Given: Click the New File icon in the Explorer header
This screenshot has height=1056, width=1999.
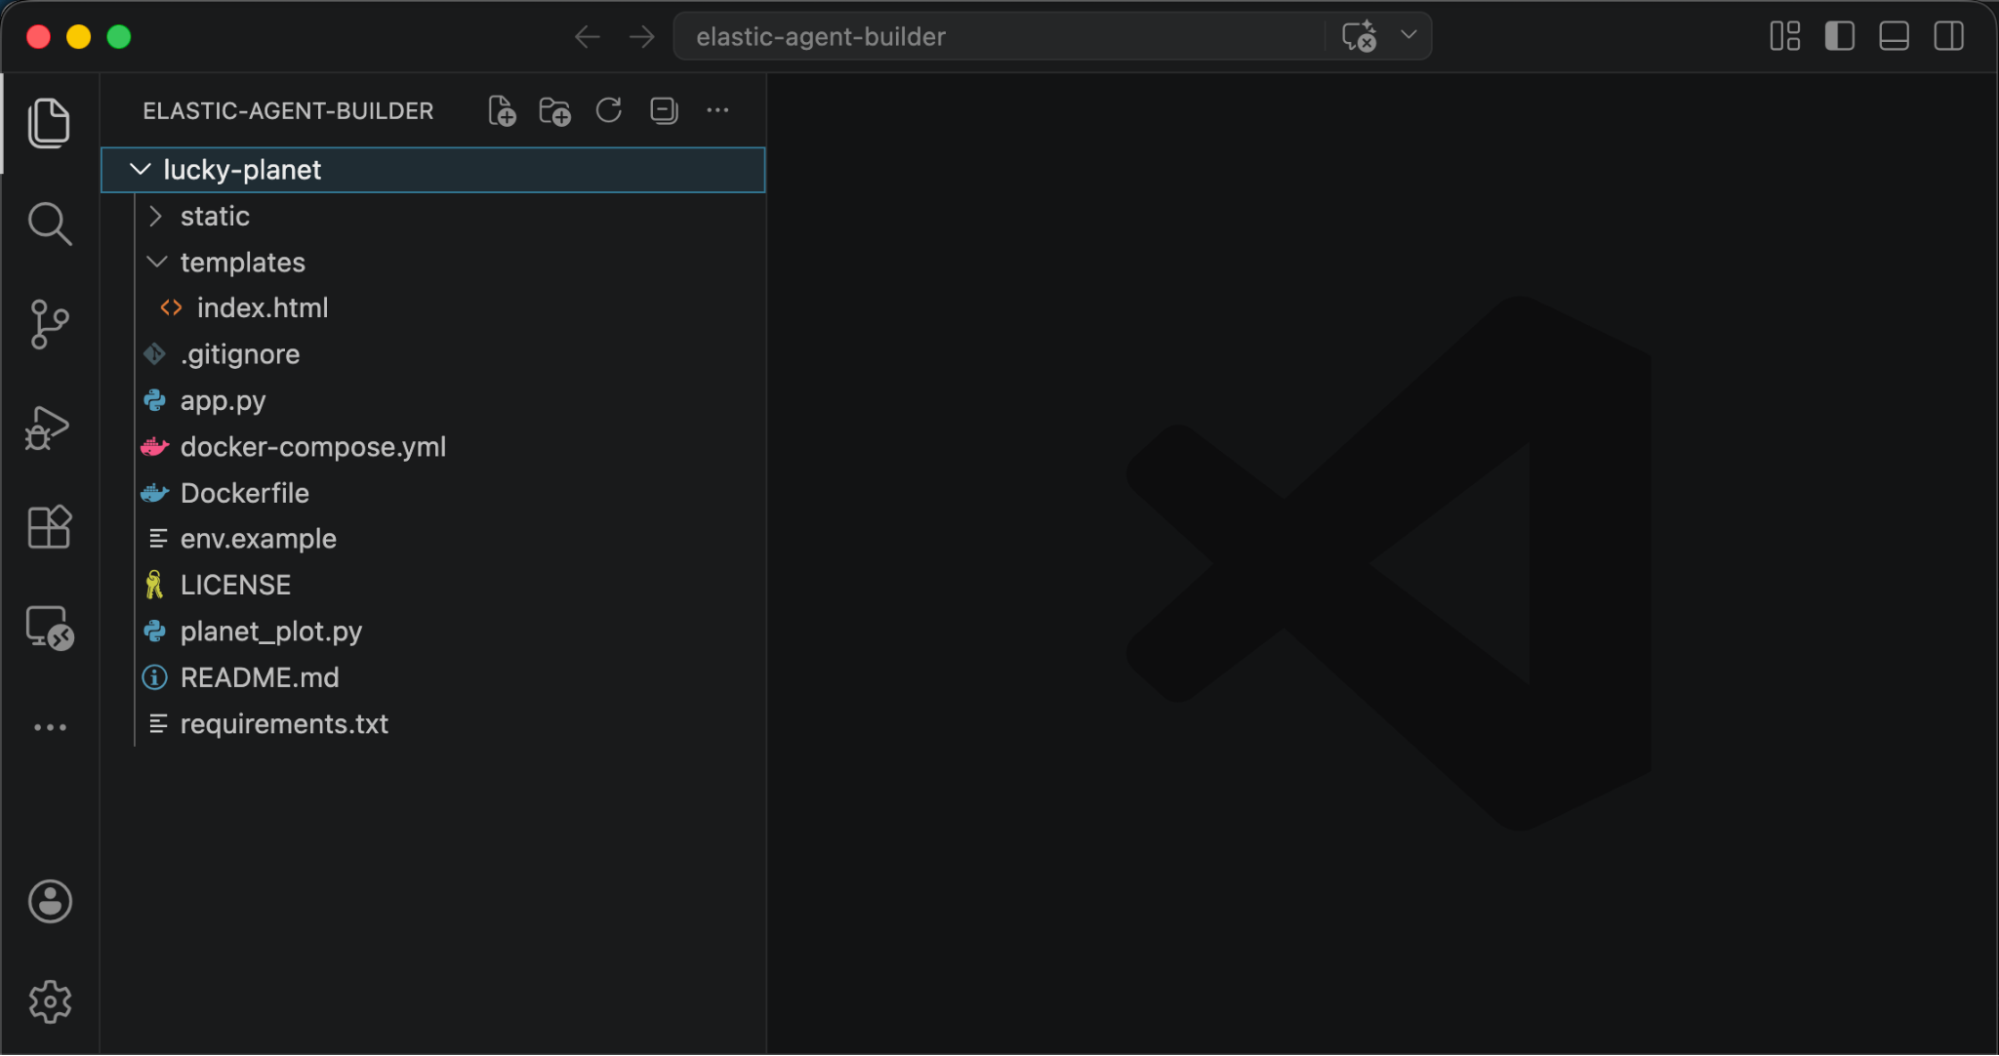Looking at the screenshot, I should (x=502, y=110).
